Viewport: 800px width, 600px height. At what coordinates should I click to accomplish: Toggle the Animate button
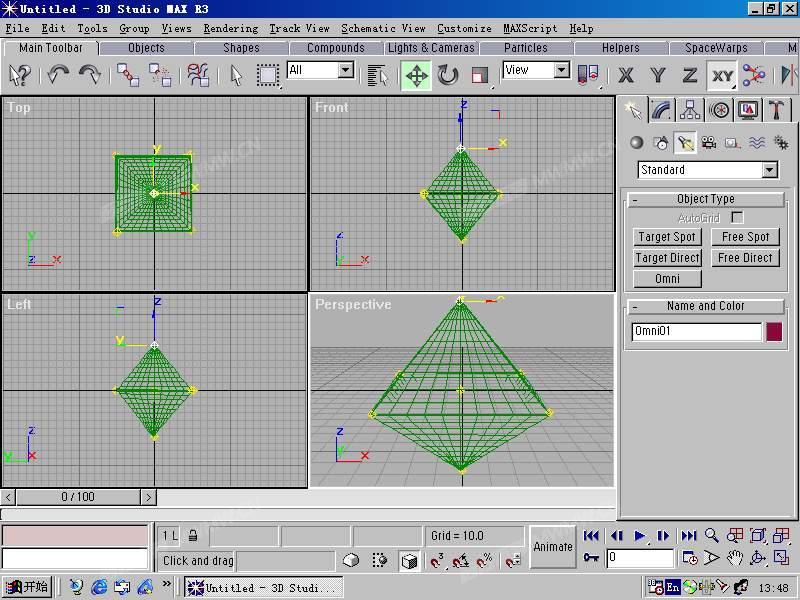tap(553, 547)
